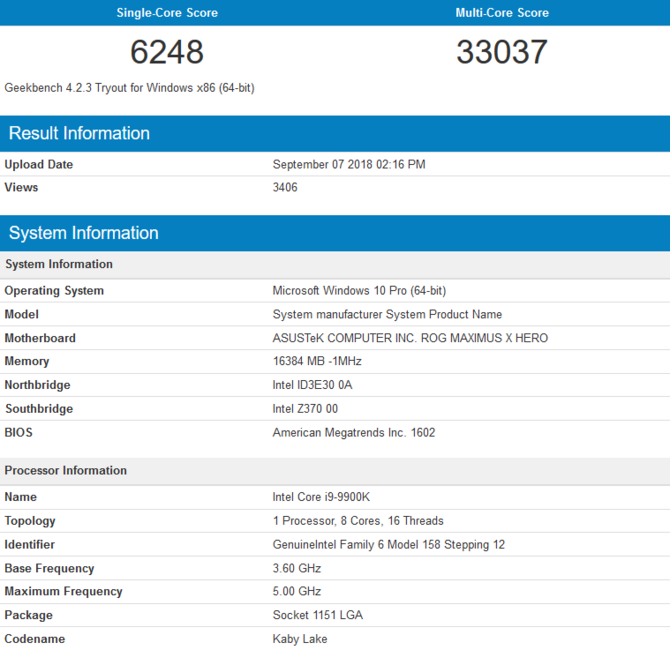Click the Processor Information subheading
Screen dimensions: 670x650
pos(65,471)
